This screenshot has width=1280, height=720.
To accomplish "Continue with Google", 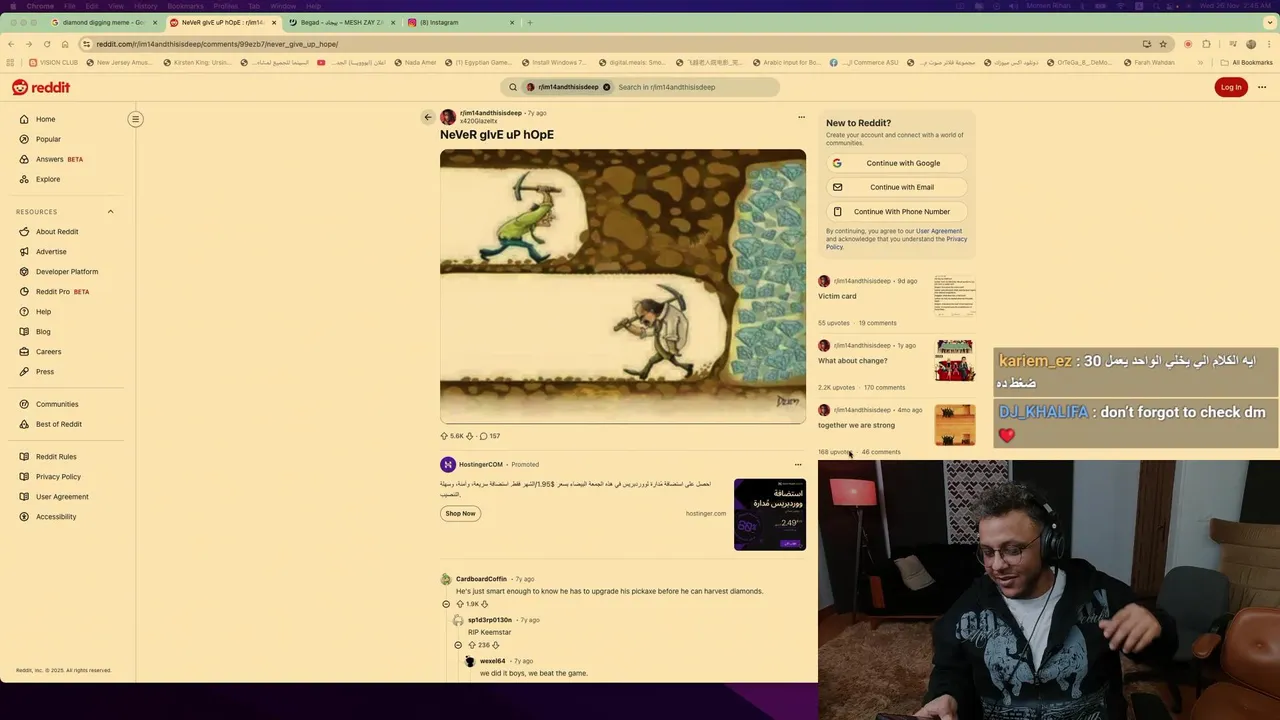I will pyautogui.click(x=897, y=163).
